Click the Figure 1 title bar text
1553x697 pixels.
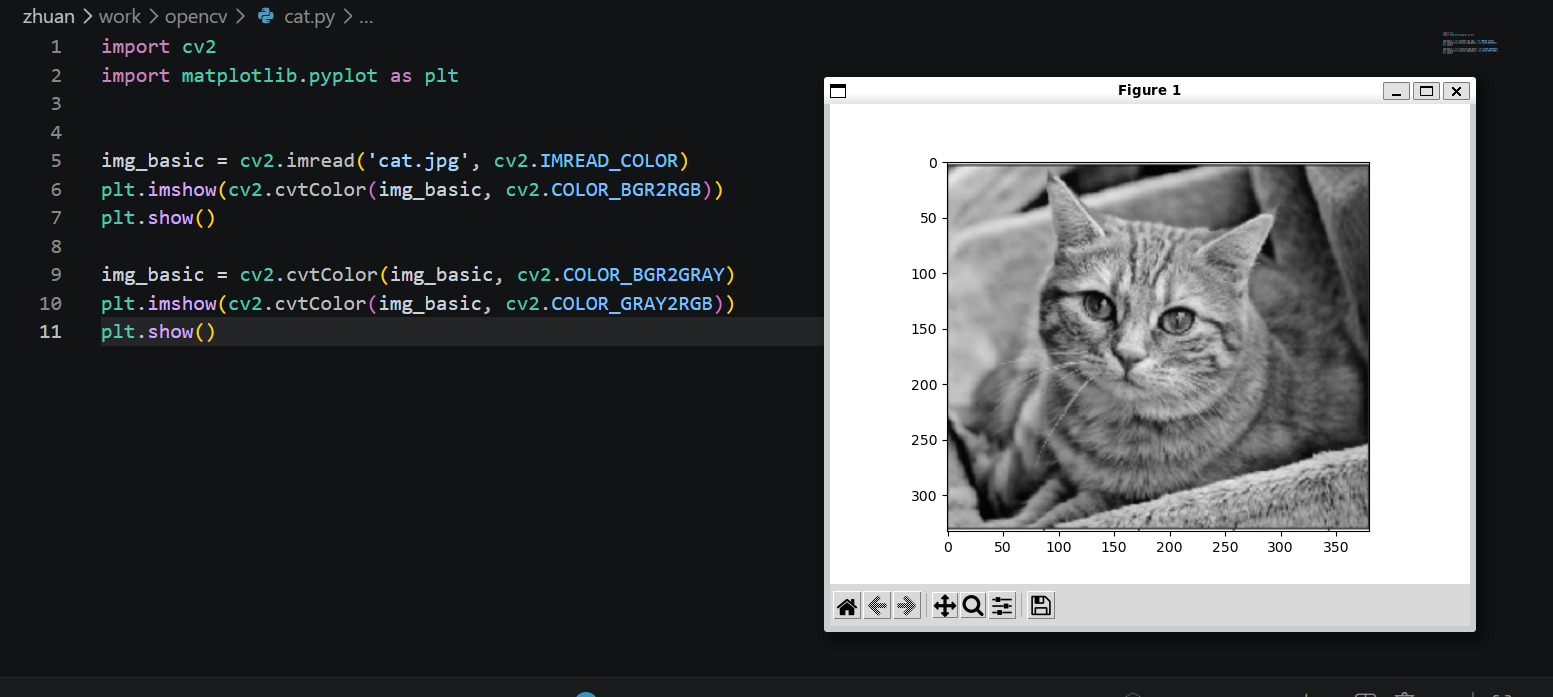(x=1149, y=91)
